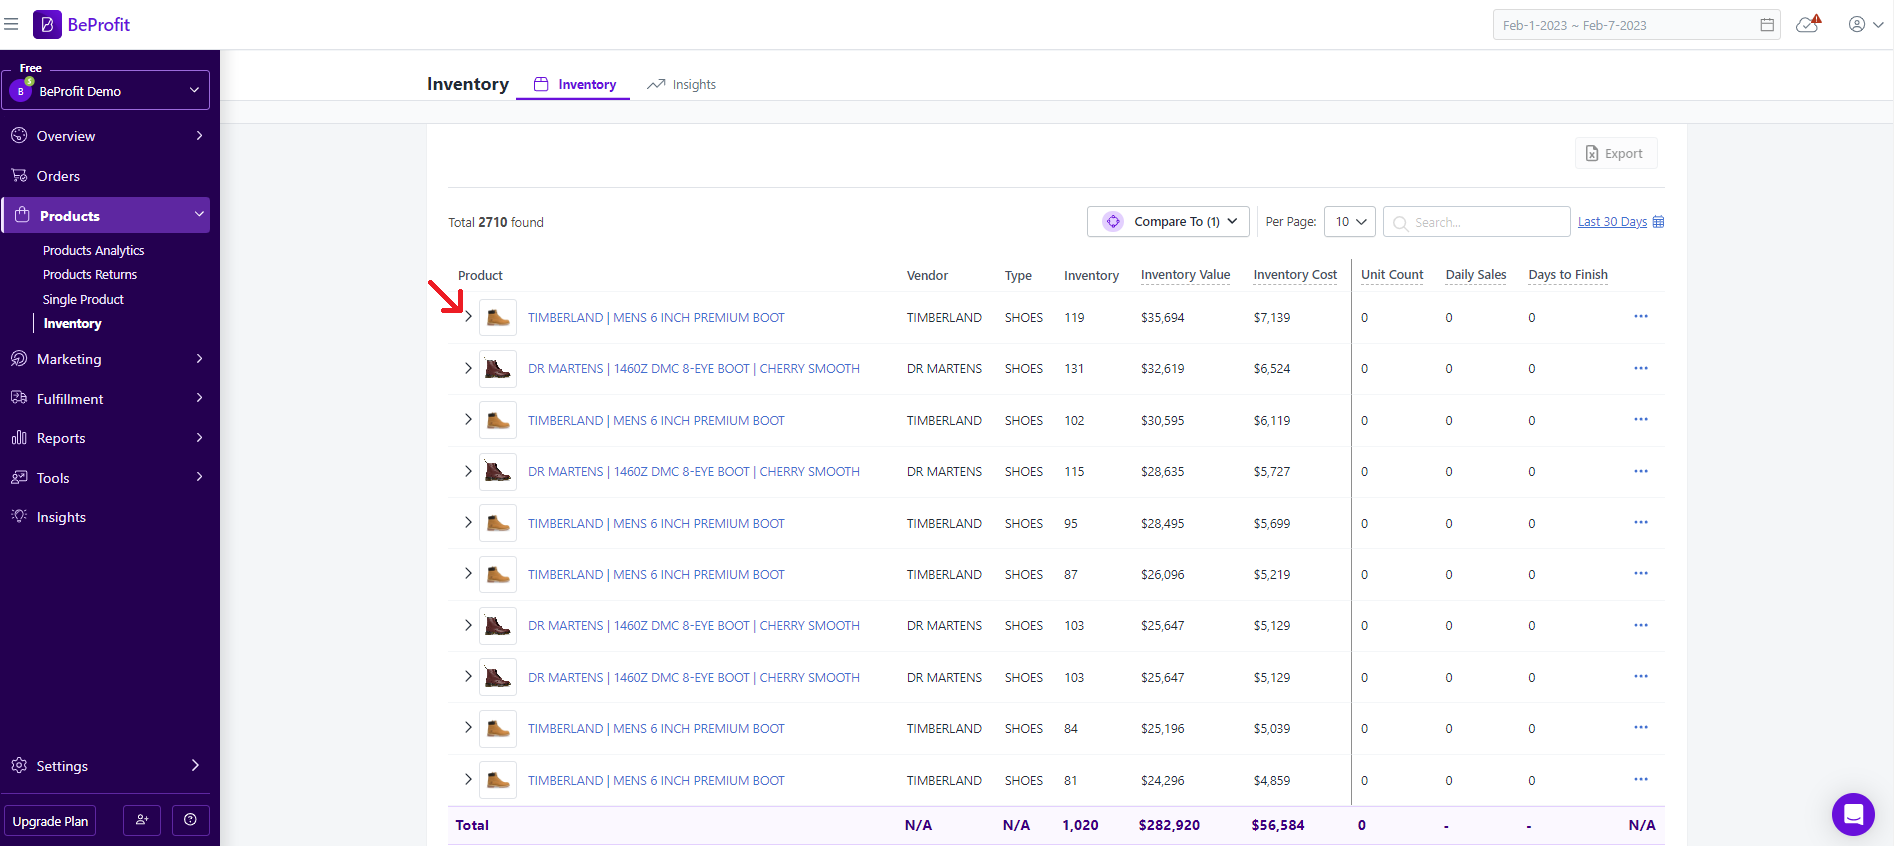Click the 'Total 2710 found' text
This screenshot has height=846, width=1894.
(496, 222)
